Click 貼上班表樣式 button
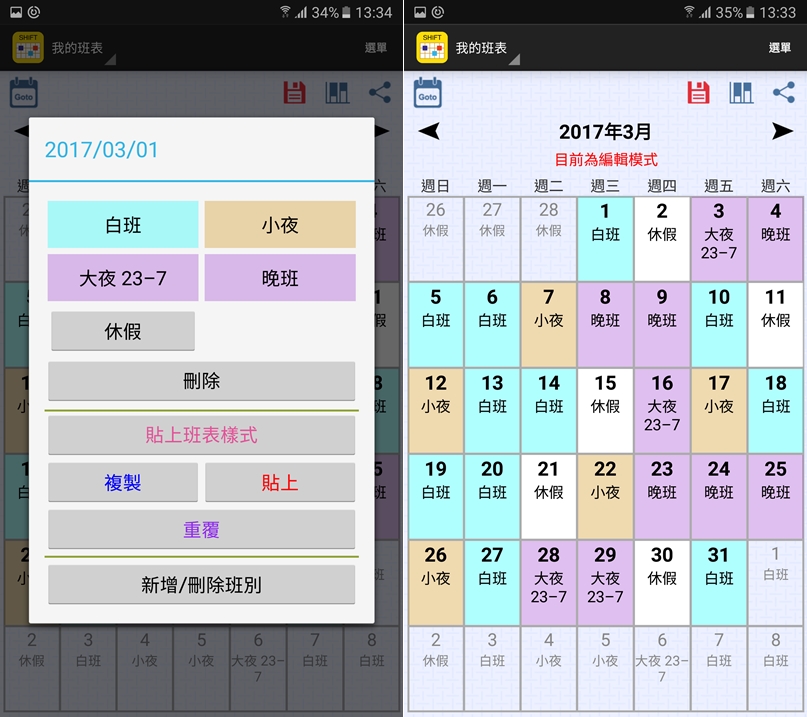 [201, 435]
